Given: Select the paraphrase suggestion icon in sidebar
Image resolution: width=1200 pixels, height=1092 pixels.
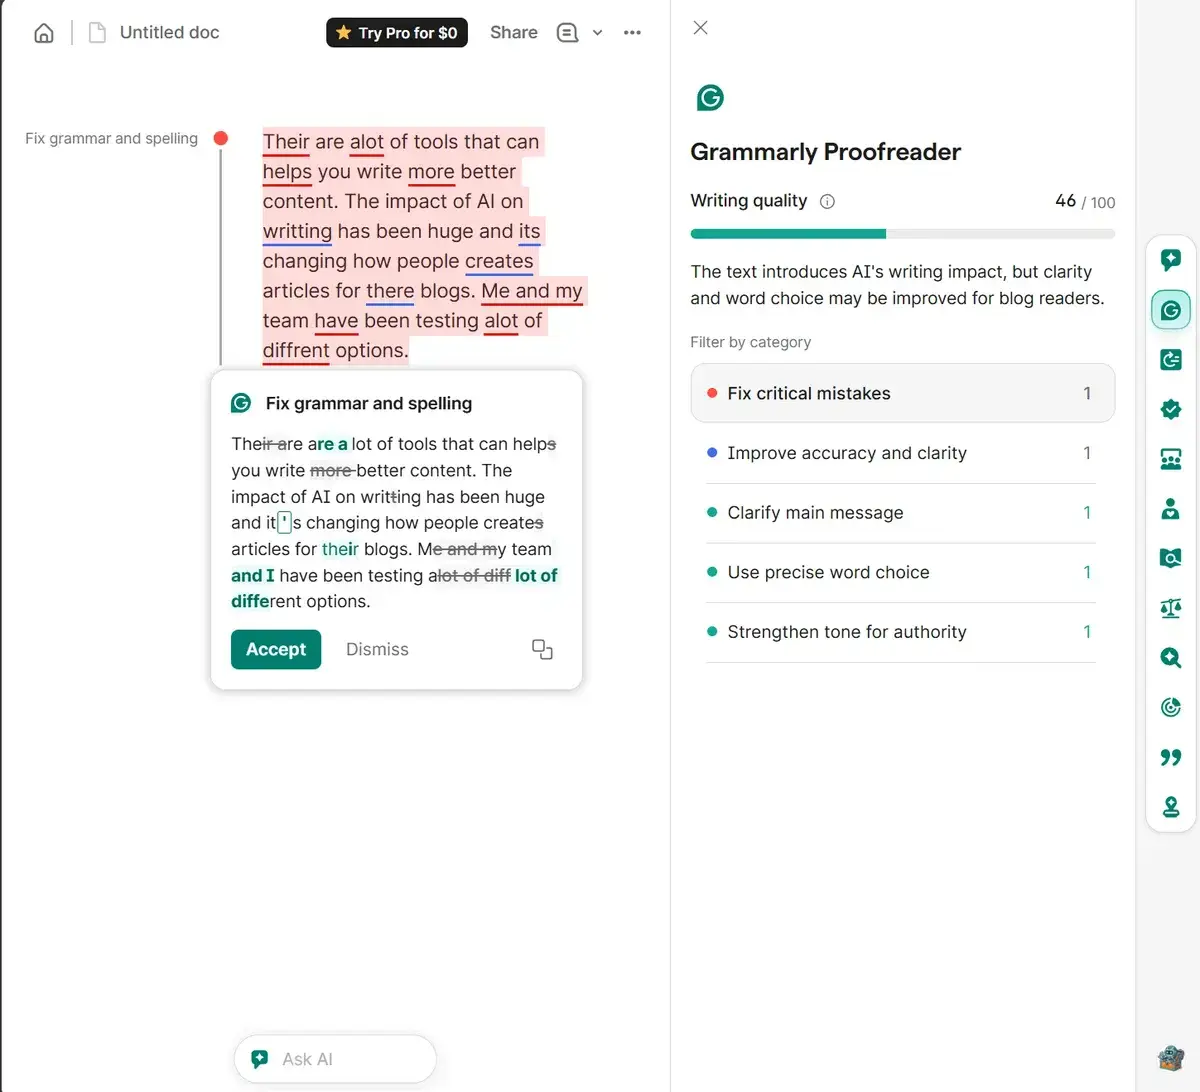Looking at the screenshot, I should coord(1170,359).
